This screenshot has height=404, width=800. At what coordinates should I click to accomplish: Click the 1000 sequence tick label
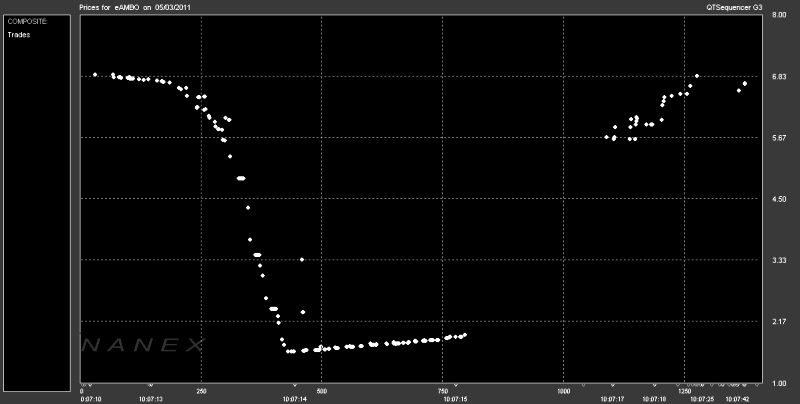[x=564, y=391]
